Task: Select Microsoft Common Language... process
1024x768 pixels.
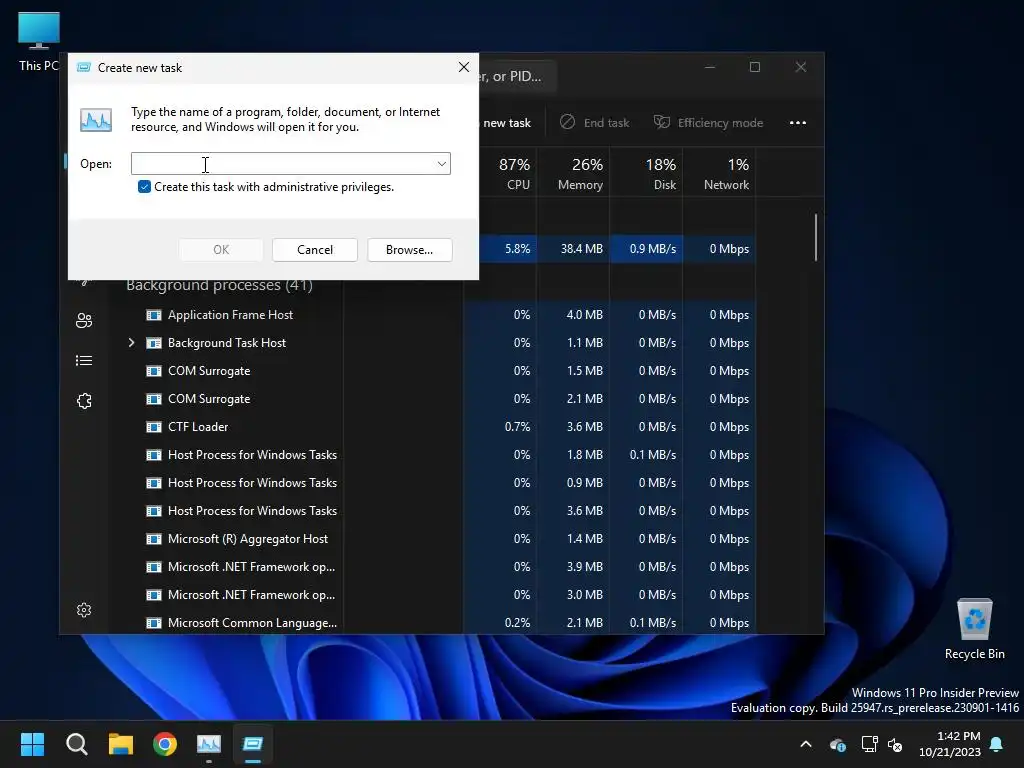Action: coord(252,623)
